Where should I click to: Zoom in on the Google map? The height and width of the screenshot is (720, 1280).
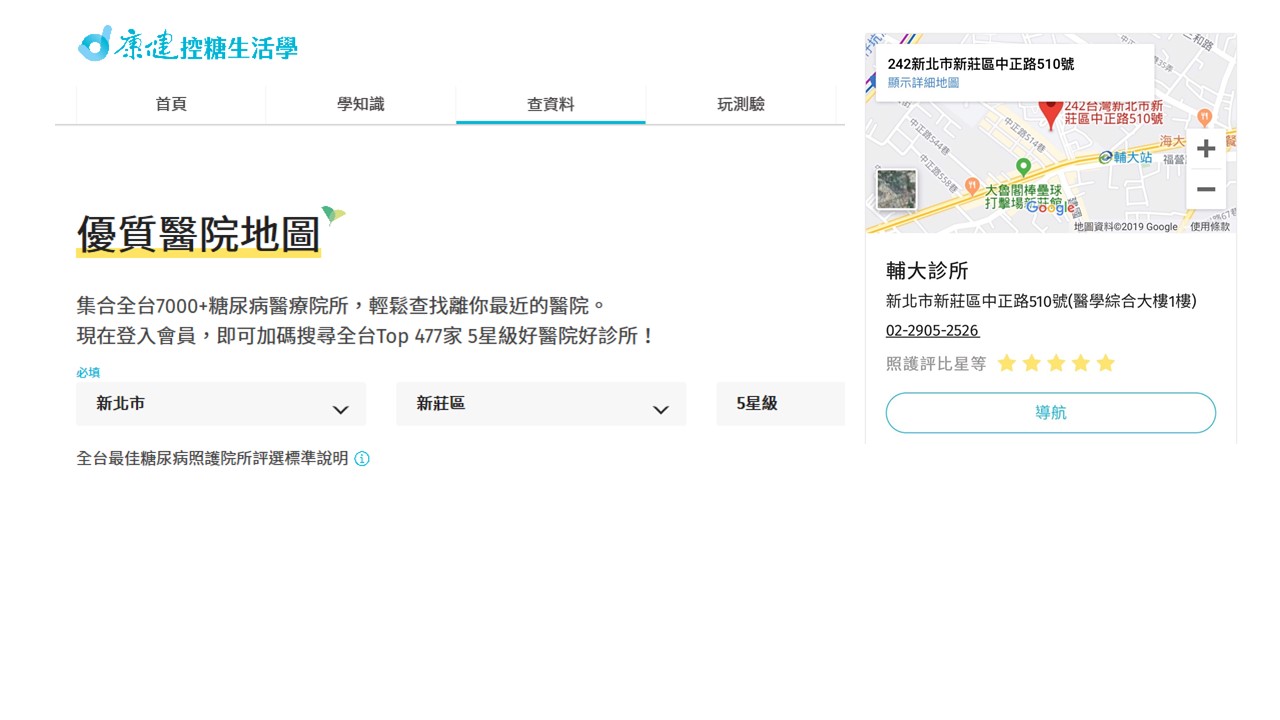click(x=1206, y=149)
